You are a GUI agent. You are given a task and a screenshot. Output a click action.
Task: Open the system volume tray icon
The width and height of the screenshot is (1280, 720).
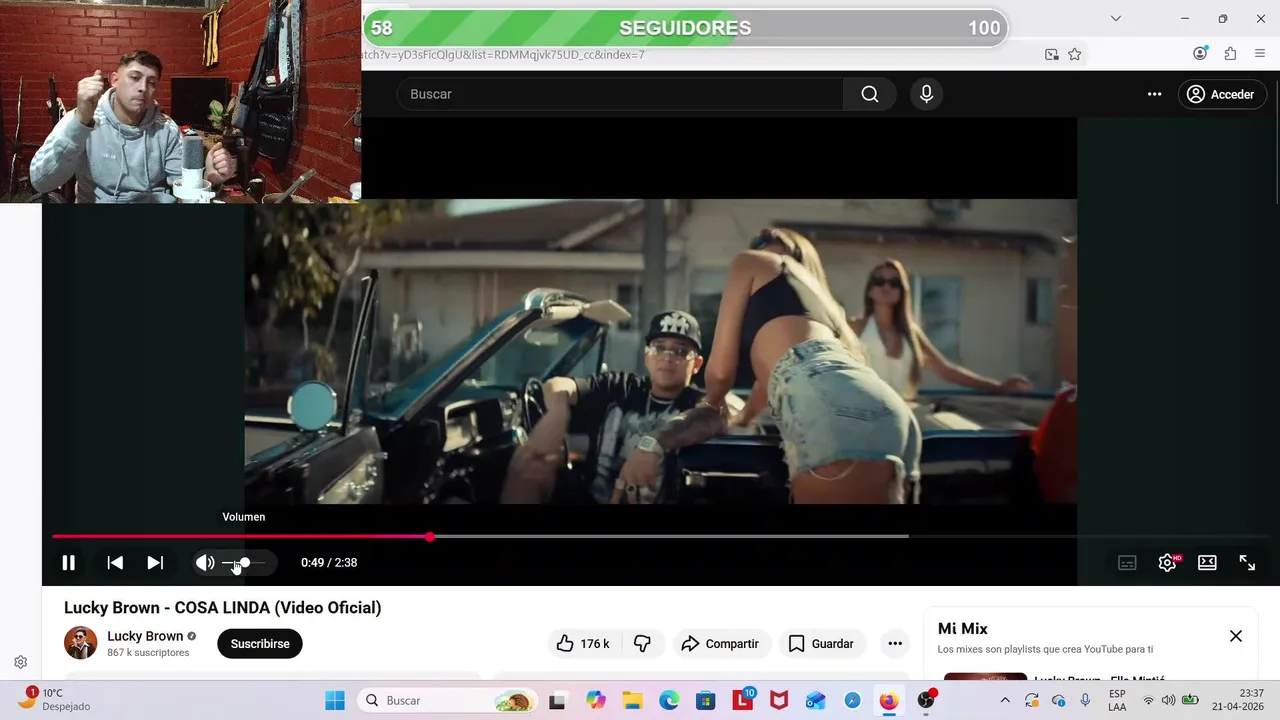pyautogui.click(x=1168, y=701)
